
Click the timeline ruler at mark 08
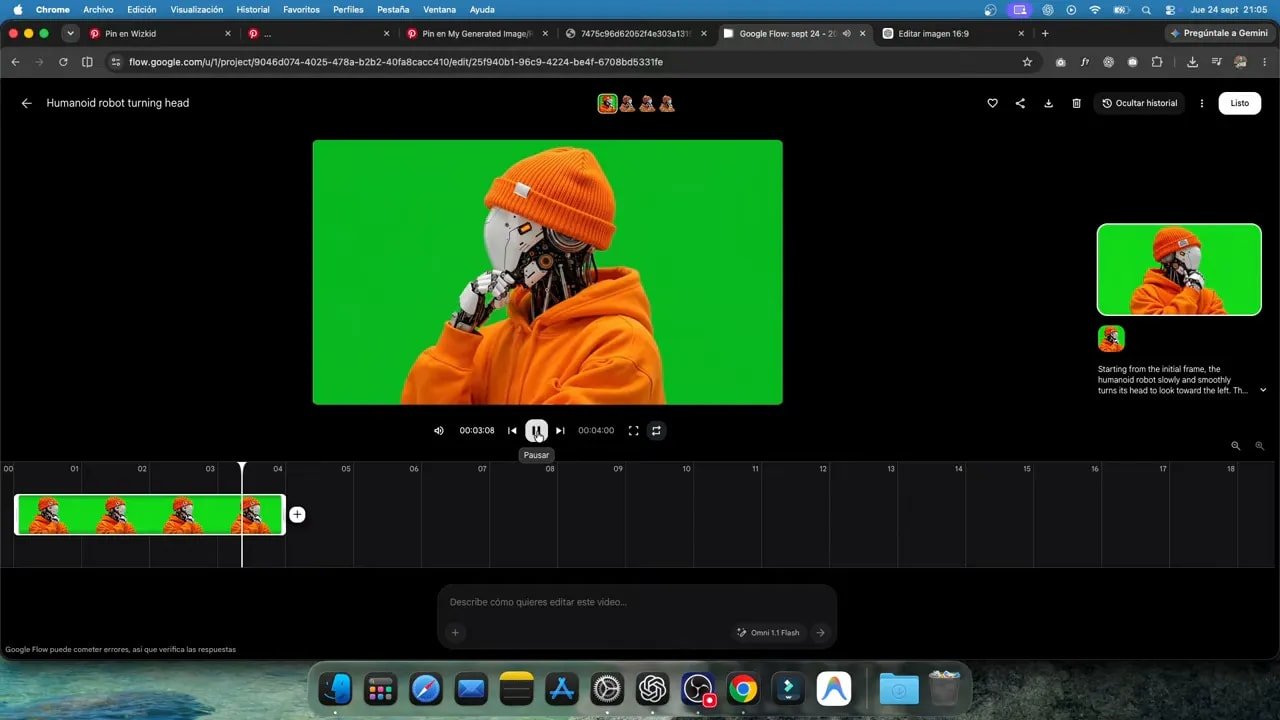click(550, 468)
